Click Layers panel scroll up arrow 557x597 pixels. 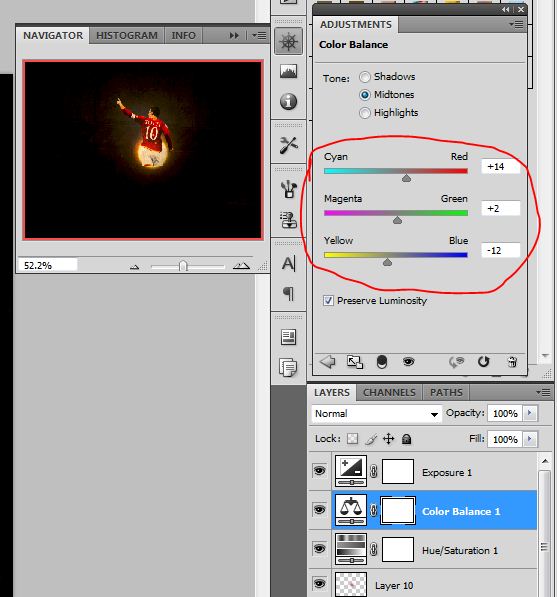pyautogui.click(x=545, y=461)
